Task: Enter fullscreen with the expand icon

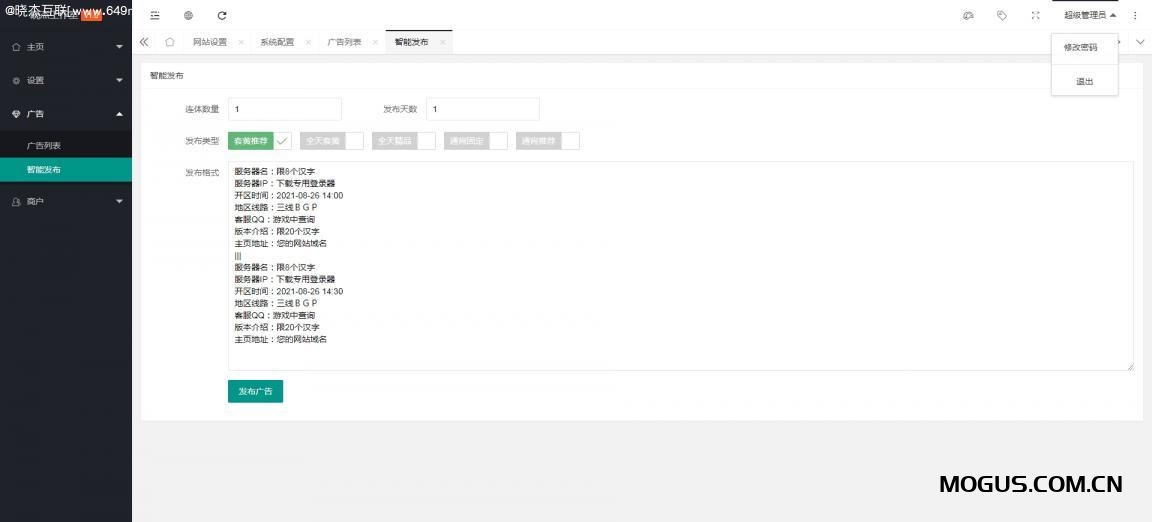Action: pyautogui.click(x=1035, y=15)
